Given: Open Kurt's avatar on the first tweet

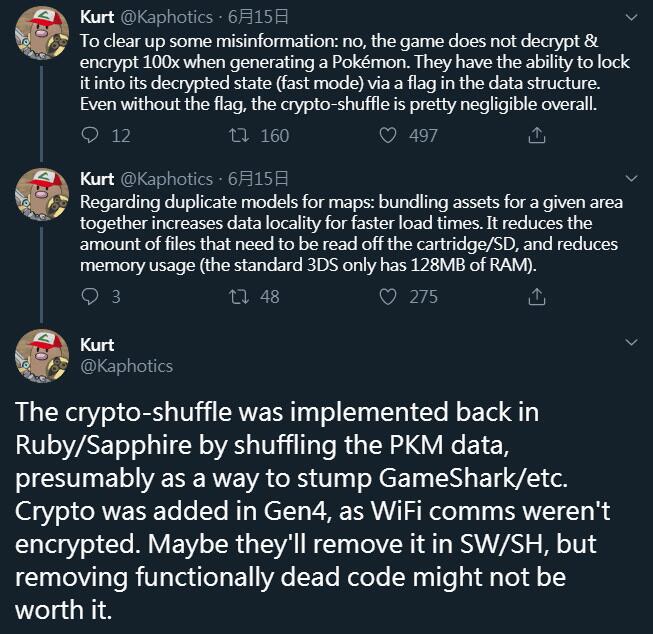Looking at the screenshot, I should click(x=41, y=38).
